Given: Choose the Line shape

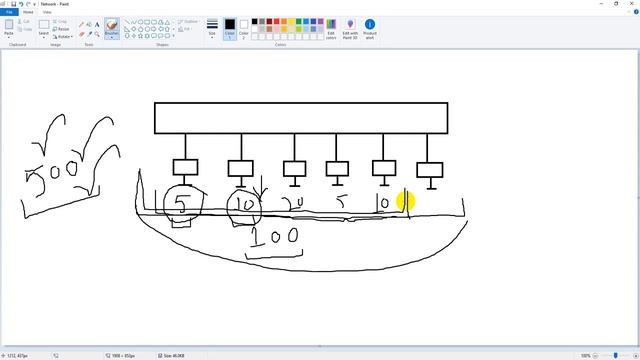Looking at the screenshot, I should [126, 22].
